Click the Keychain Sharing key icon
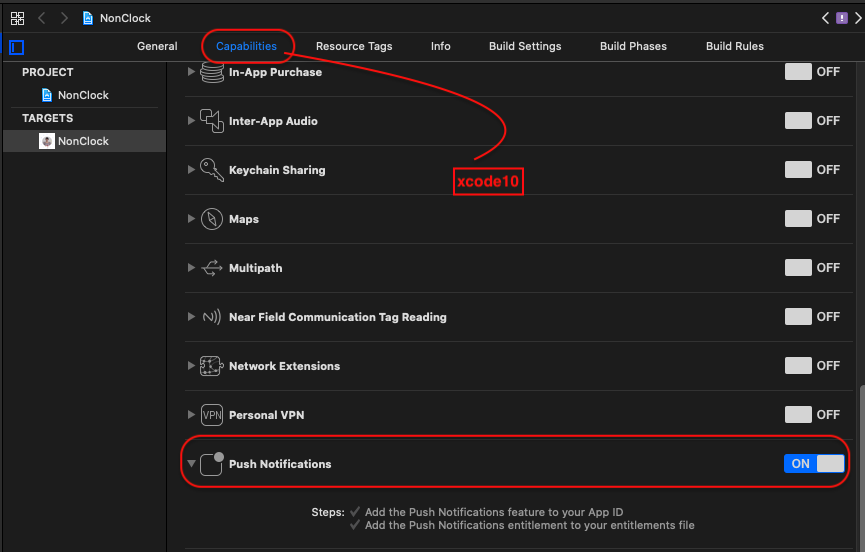This screenshot has width=865, height=552. [212, 170]
